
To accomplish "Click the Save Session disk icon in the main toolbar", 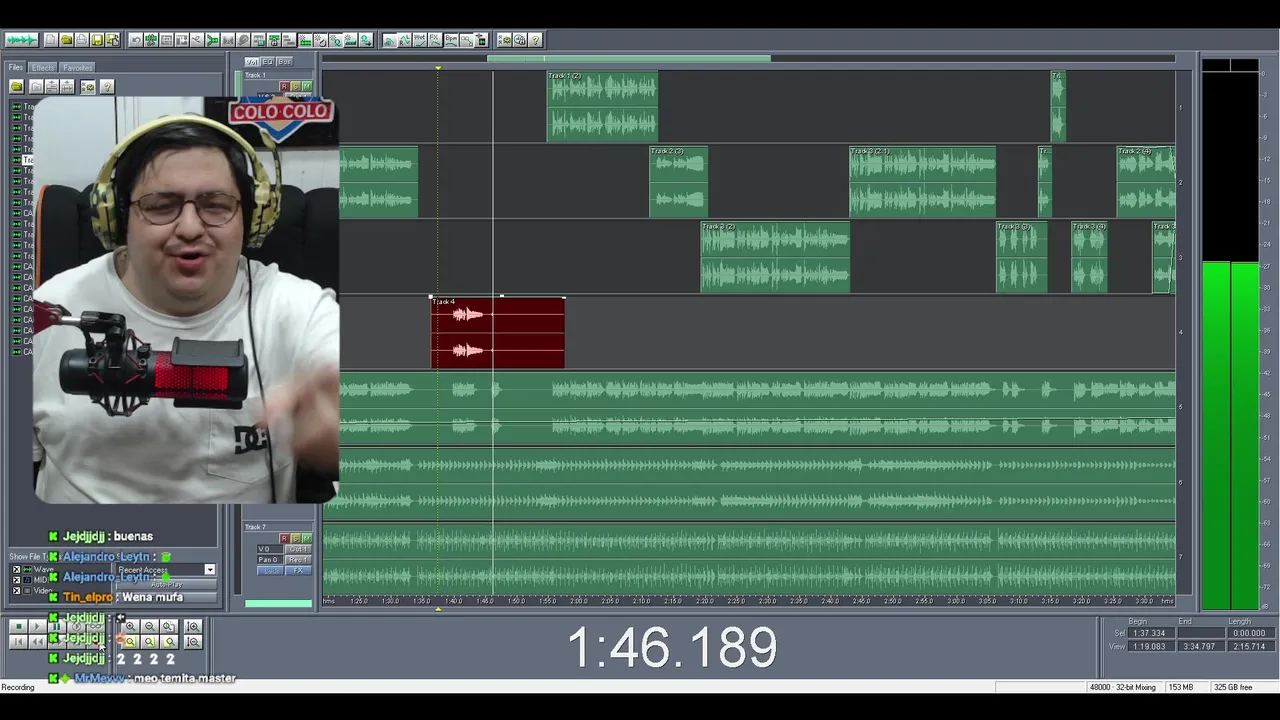I will click(x=97, y=40).
